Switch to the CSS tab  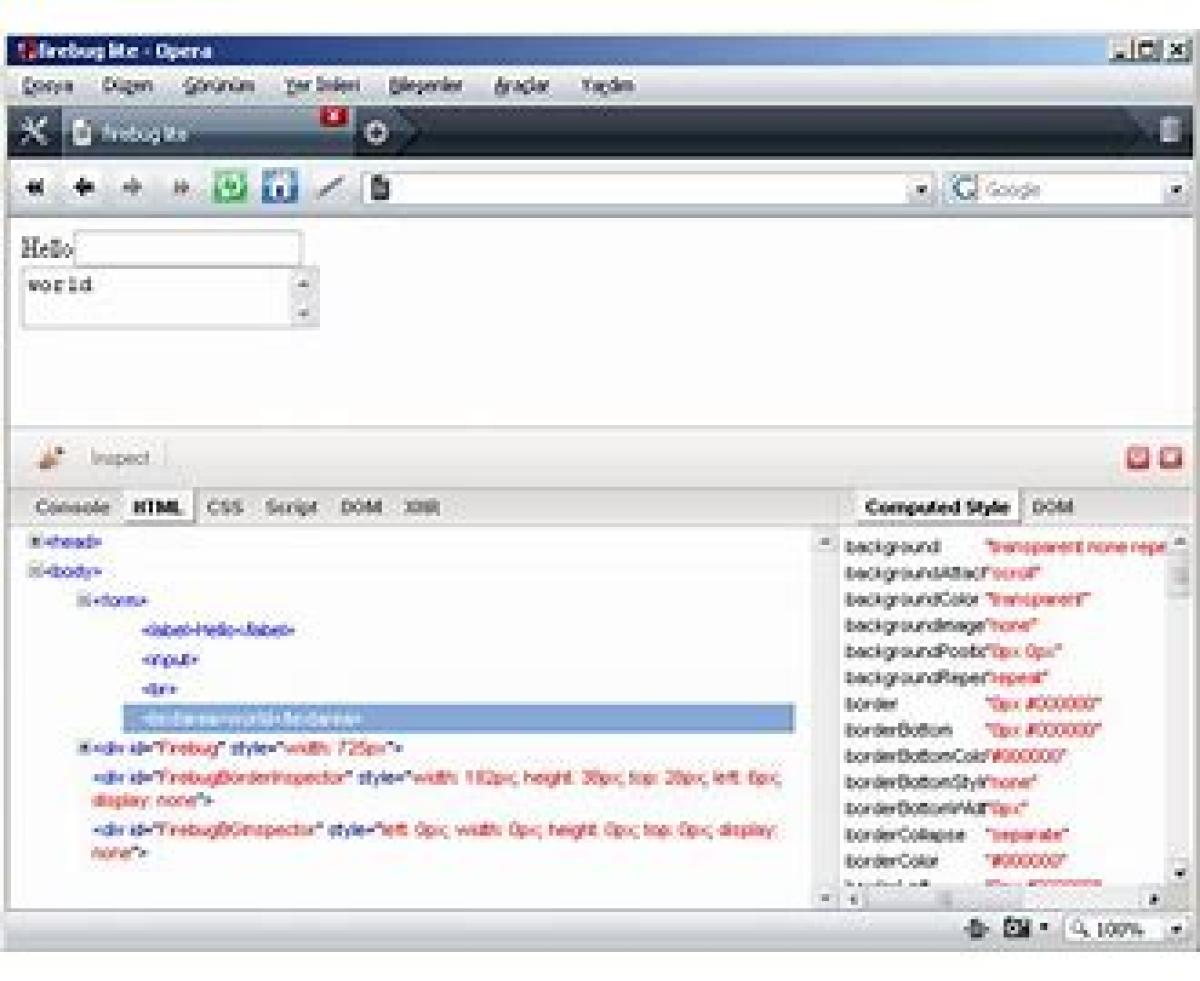point(224,507)
